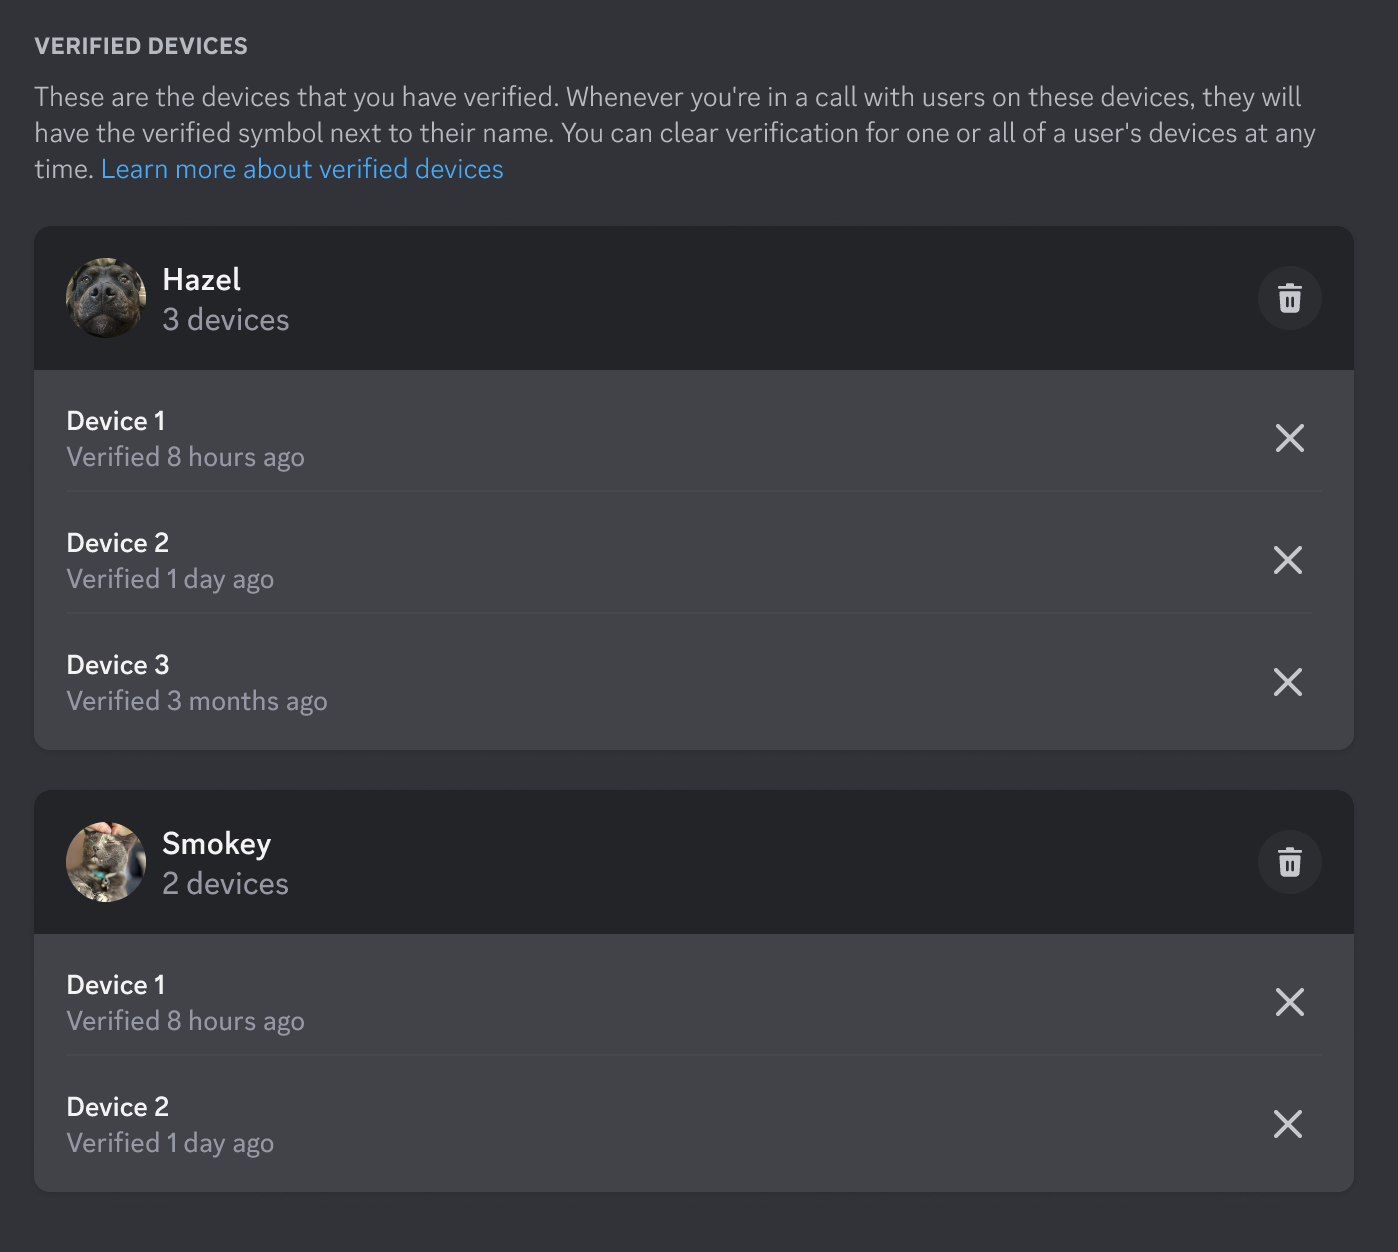Select Device 3 row under Hazel
The image size is (1398, 1252).
tap(694, 682)
